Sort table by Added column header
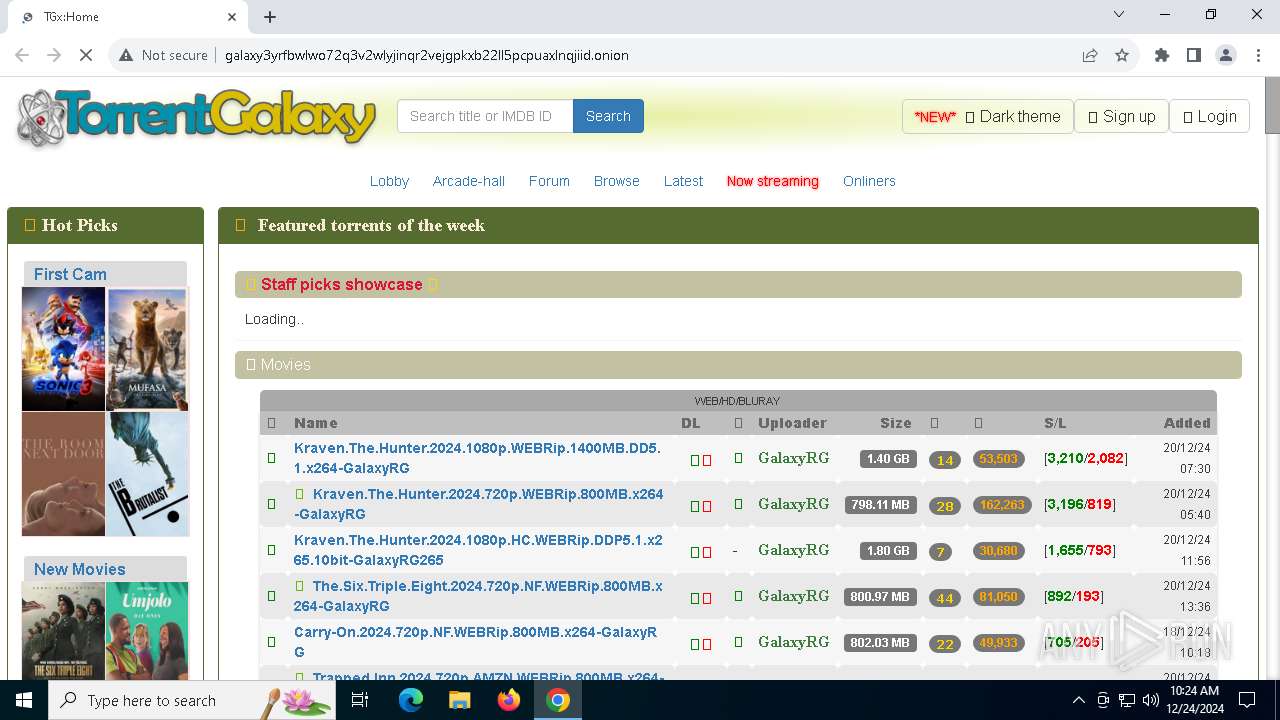Screen dimensions: 1280x720 tap(1187, 423)
